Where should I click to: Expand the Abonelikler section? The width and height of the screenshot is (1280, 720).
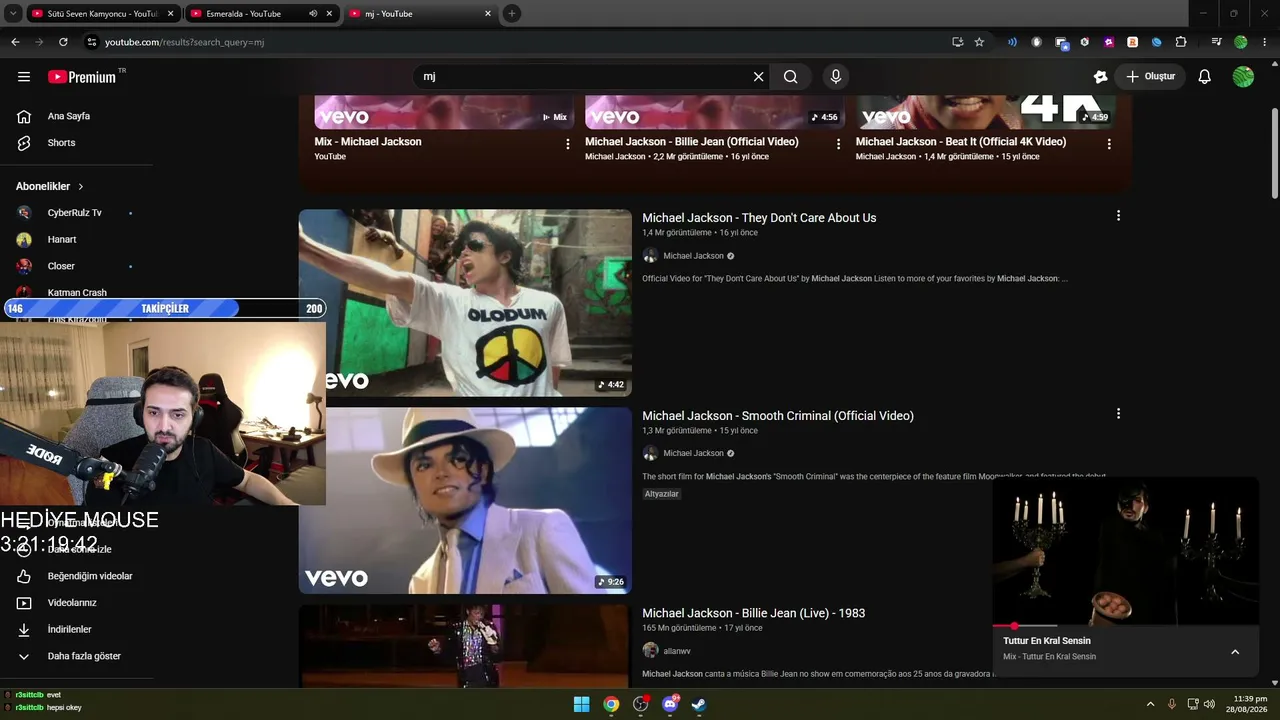tap(50, 187)
